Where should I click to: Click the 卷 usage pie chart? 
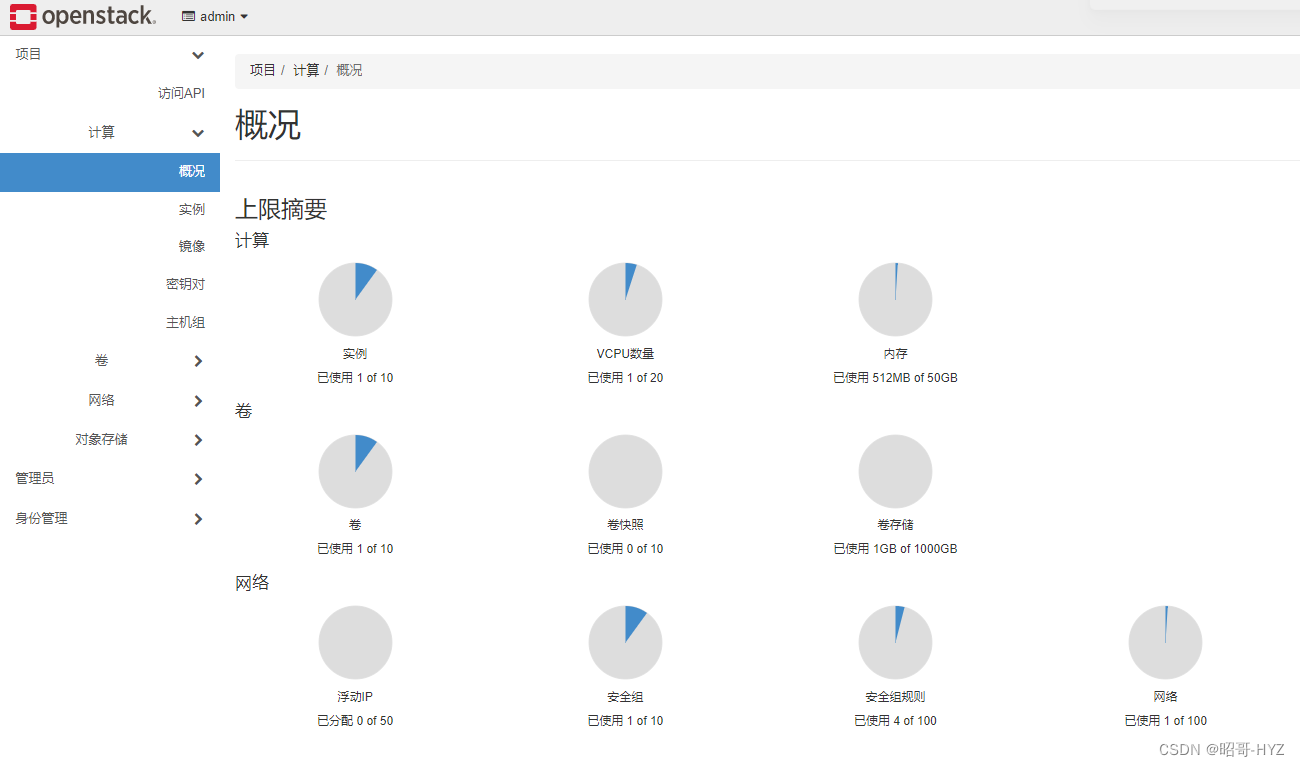[355, 471]
